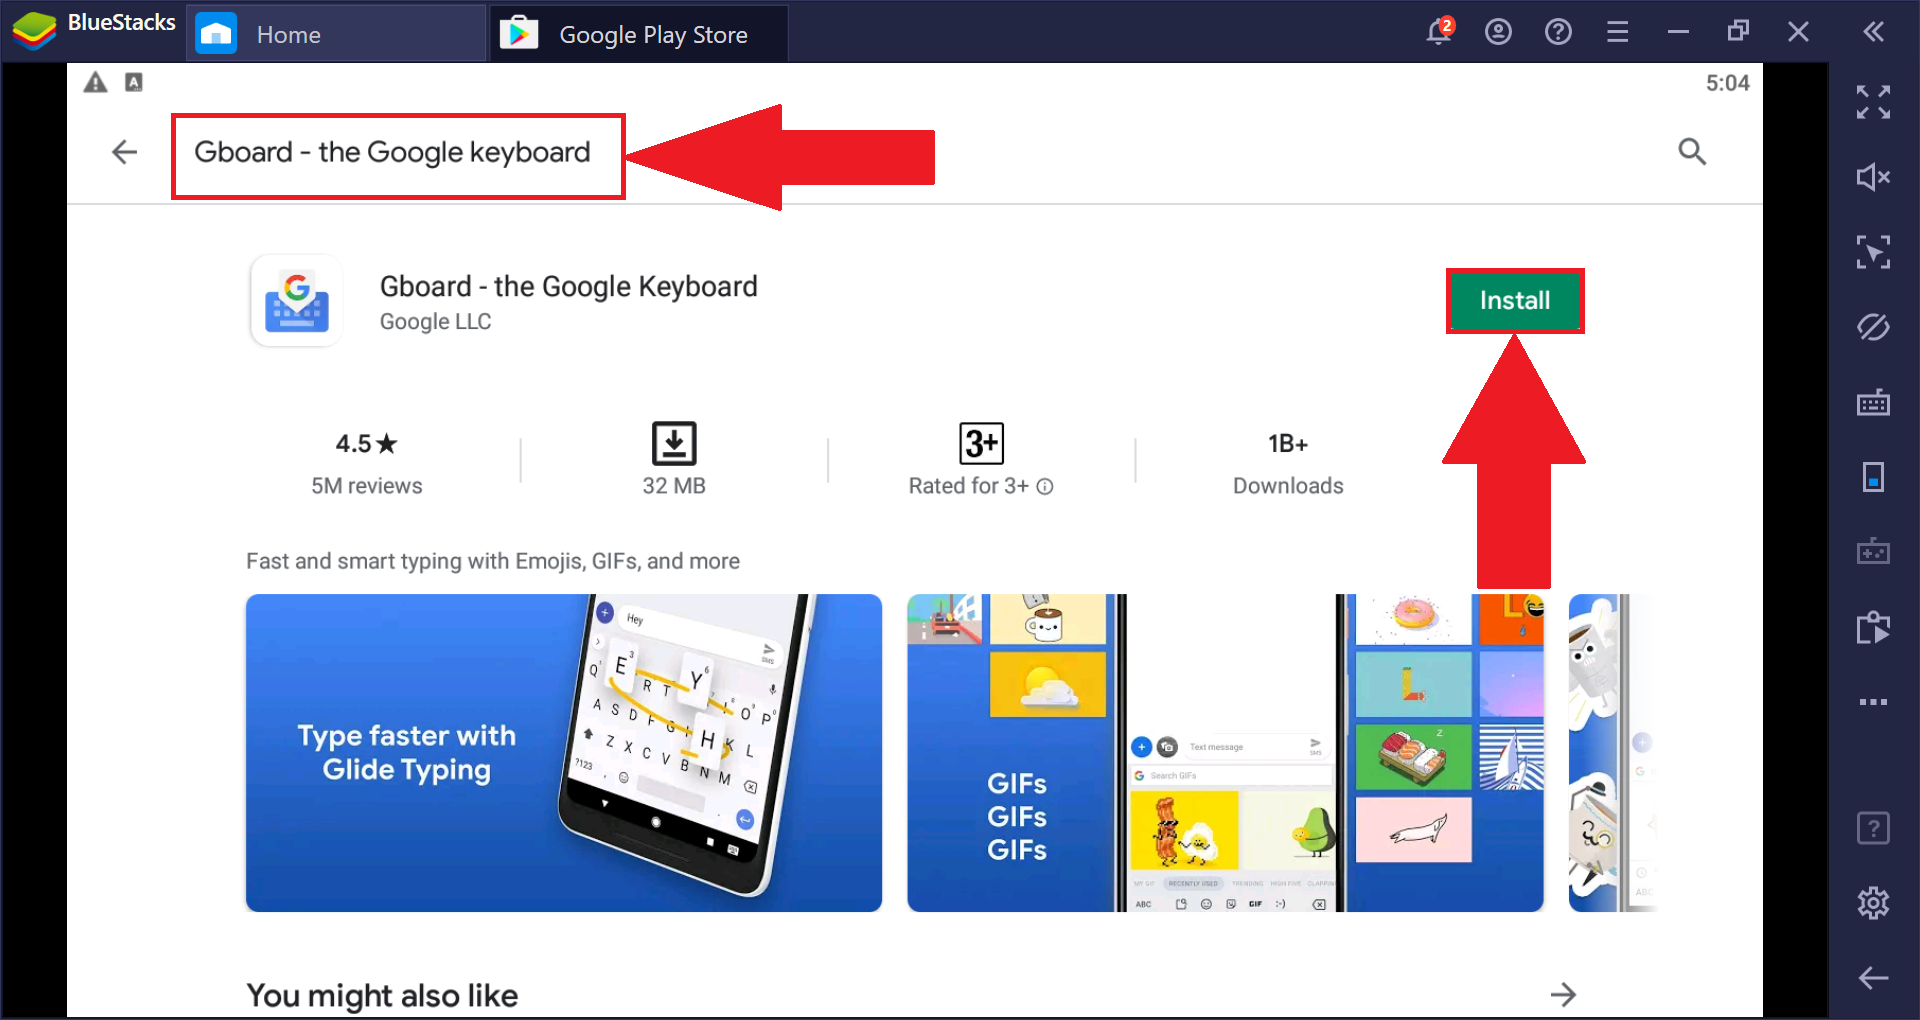Open Google LLC developer page
Screen dimensions: 1920x1020
coord(435,322)
